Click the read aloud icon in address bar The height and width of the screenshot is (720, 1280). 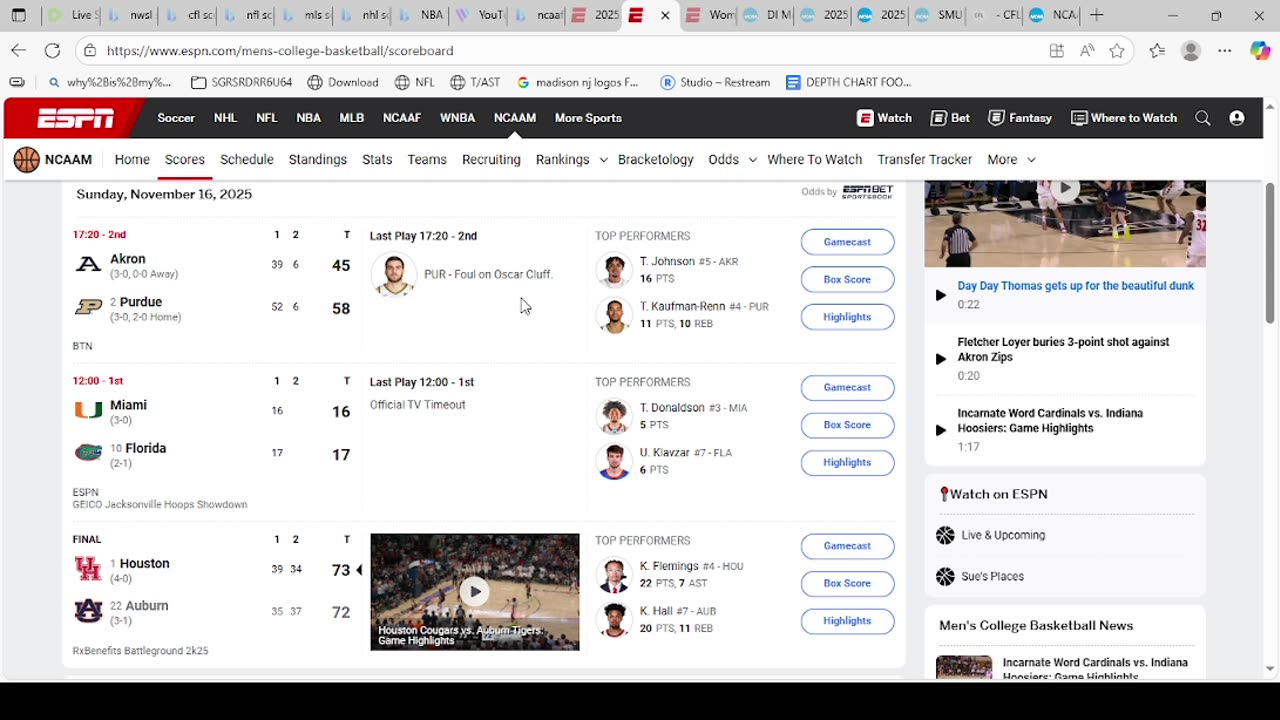(1087, 51)
